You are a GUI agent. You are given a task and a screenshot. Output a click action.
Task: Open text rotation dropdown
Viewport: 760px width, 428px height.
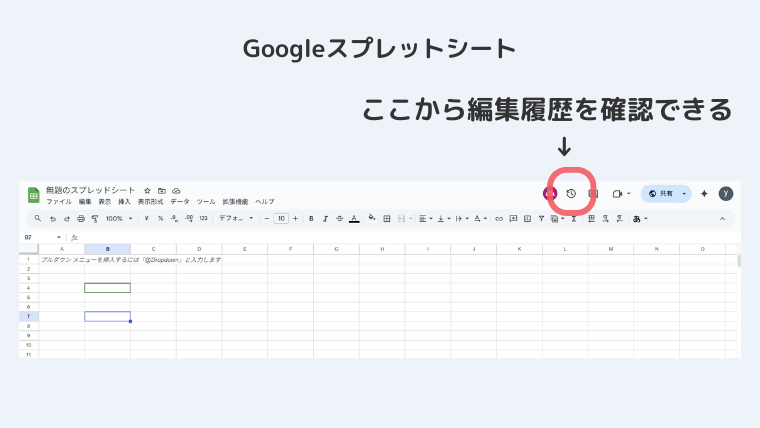click(480, 219)
